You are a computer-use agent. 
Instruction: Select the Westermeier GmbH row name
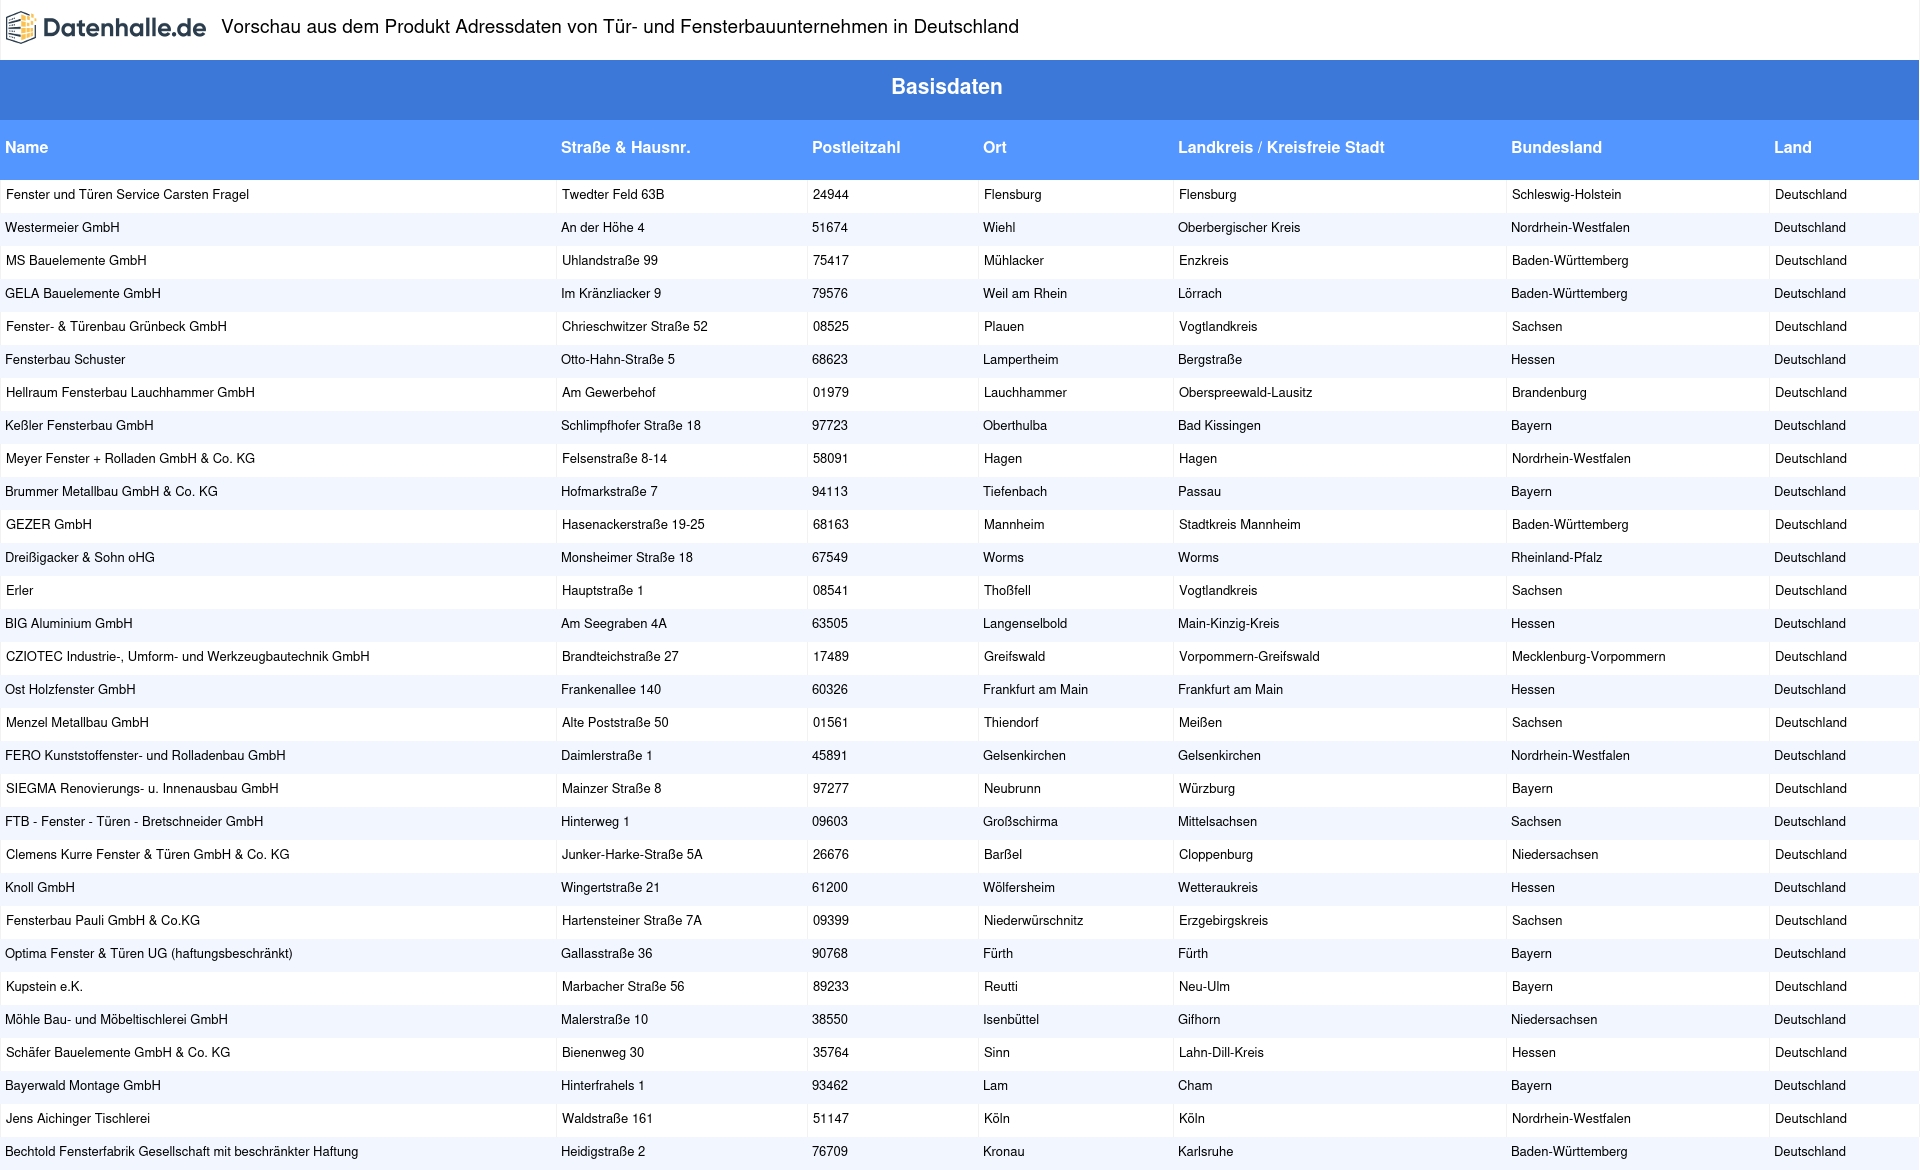[x=62, y=227]
